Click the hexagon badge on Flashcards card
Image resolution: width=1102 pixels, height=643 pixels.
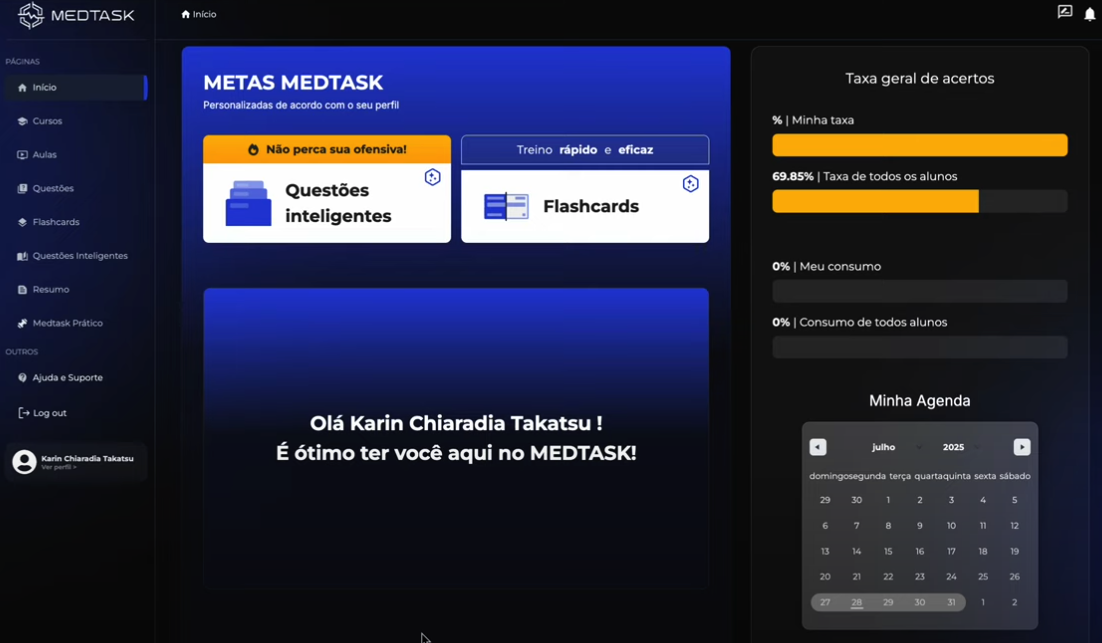690,184
